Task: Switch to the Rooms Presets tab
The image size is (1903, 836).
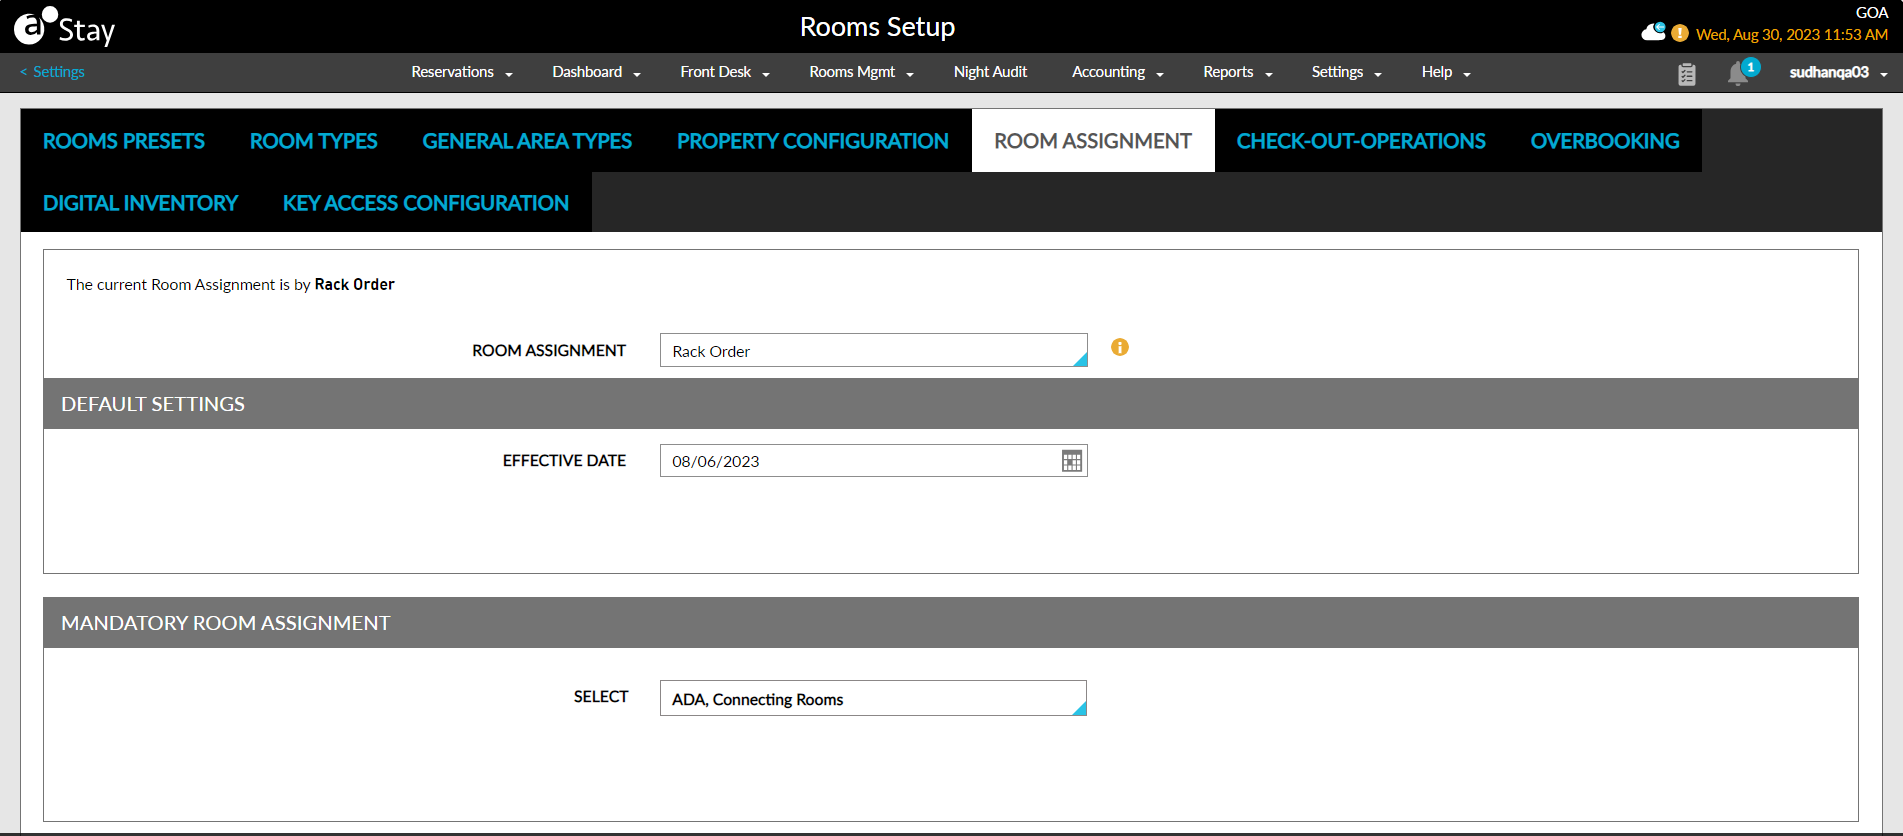Action: pos(124,141)
